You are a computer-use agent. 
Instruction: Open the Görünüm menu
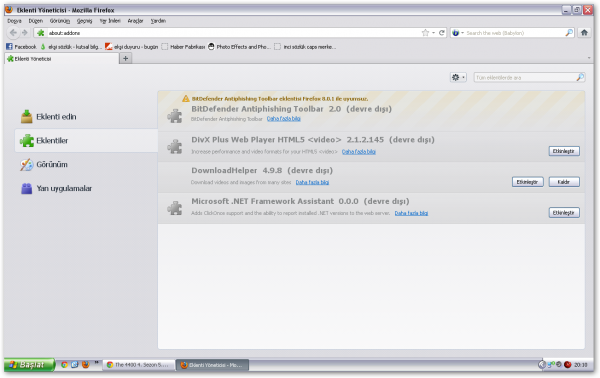tap(60, 21)
